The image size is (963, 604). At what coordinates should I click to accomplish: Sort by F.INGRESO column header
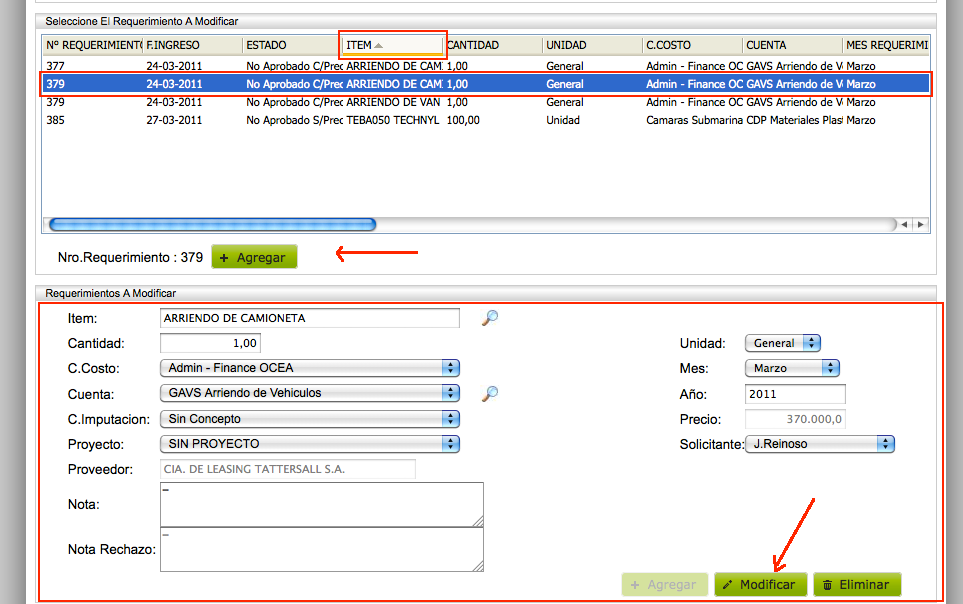(x=192, y=45)
